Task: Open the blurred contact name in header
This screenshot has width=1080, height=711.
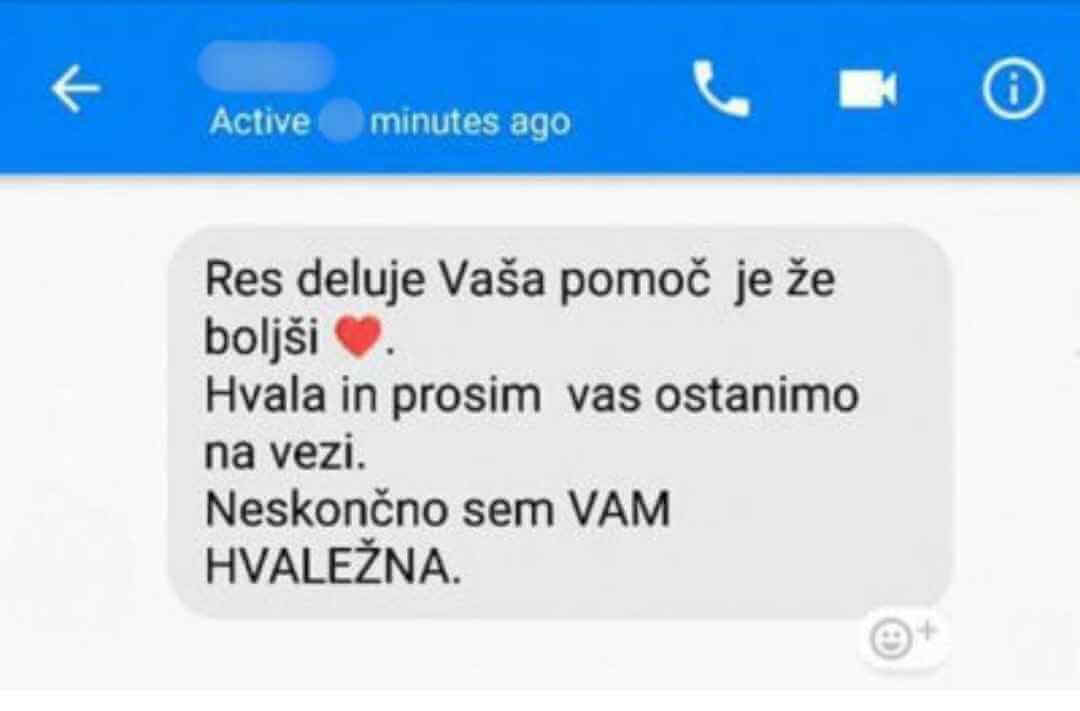Action: pyautogui.click(x=265, y=65)
